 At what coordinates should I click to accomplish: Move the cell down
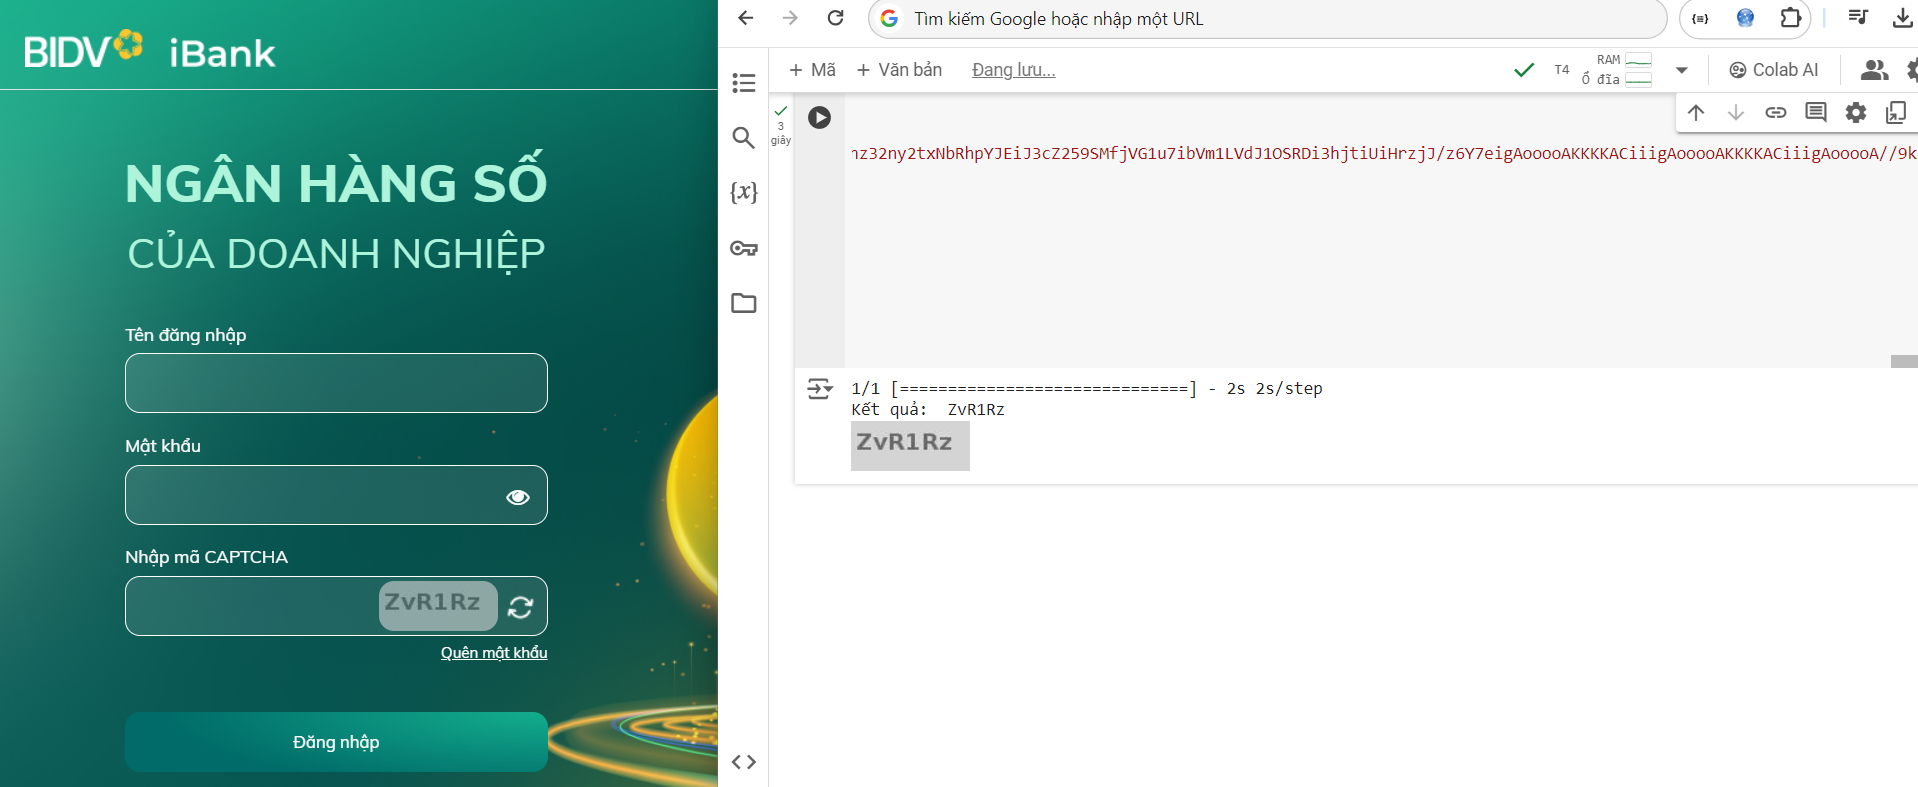(1736, 112)
